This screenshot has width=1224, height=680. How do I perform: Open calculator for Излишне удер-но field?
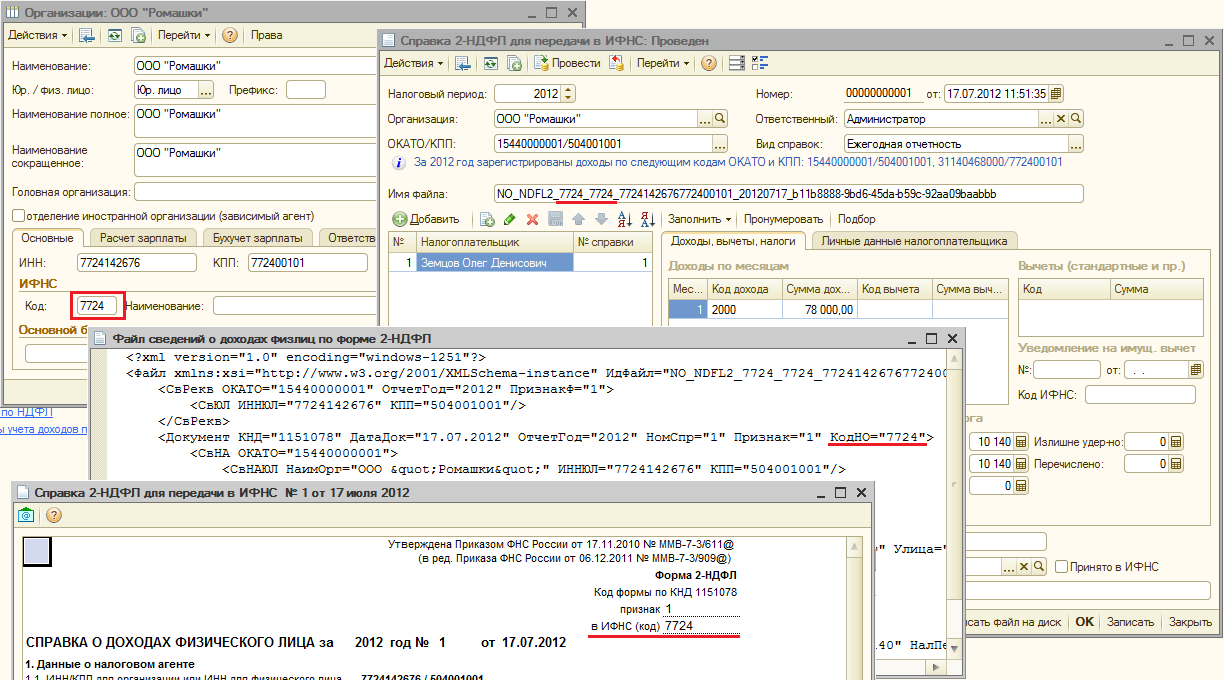1176,442
